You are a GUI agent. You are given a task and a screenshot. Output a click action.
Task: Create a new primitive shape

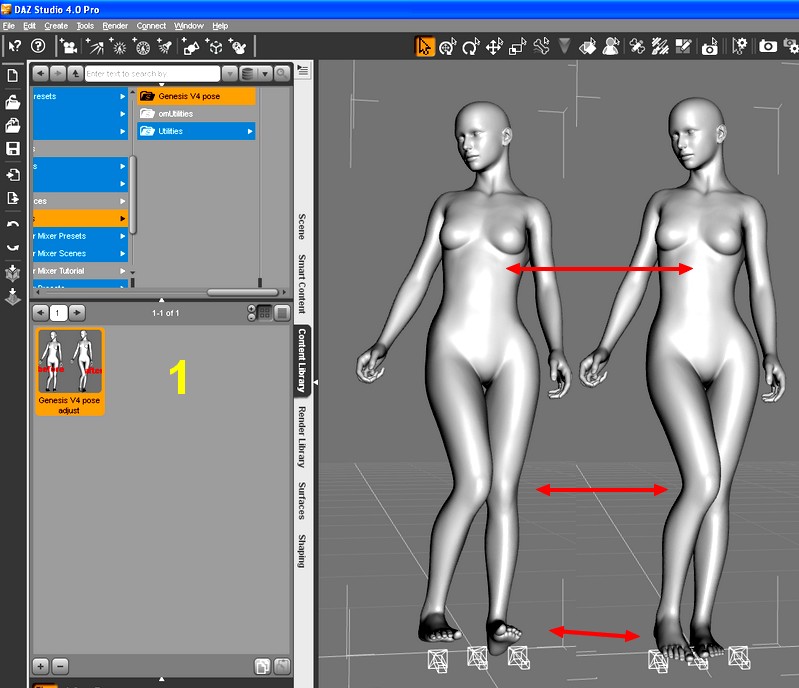[x=191, y=46]
